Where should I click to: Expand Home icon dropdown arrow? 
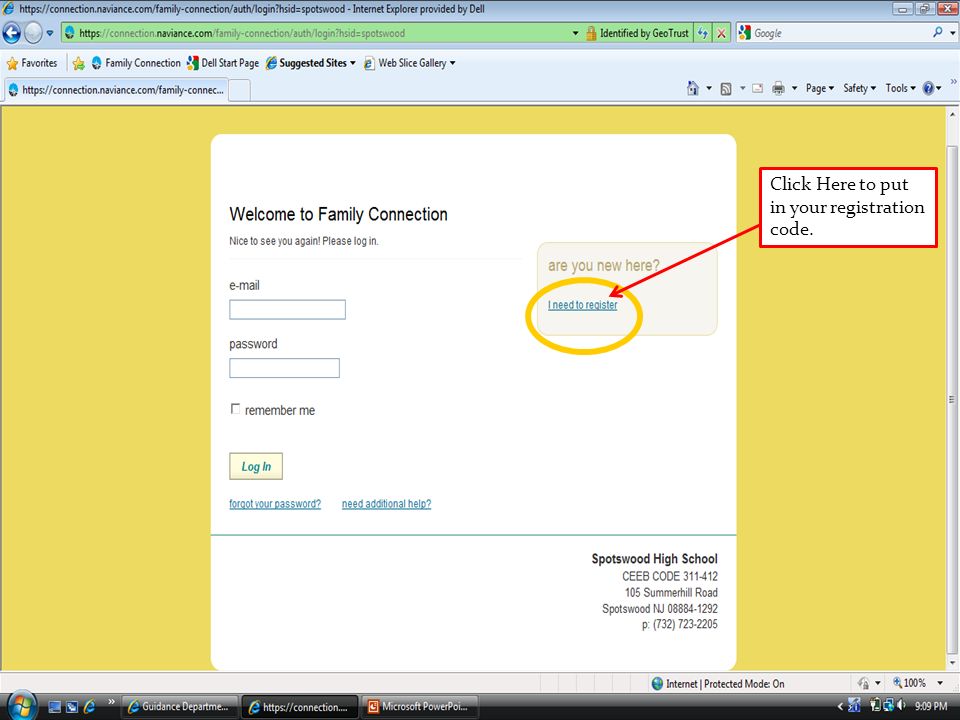coord(709,88)
